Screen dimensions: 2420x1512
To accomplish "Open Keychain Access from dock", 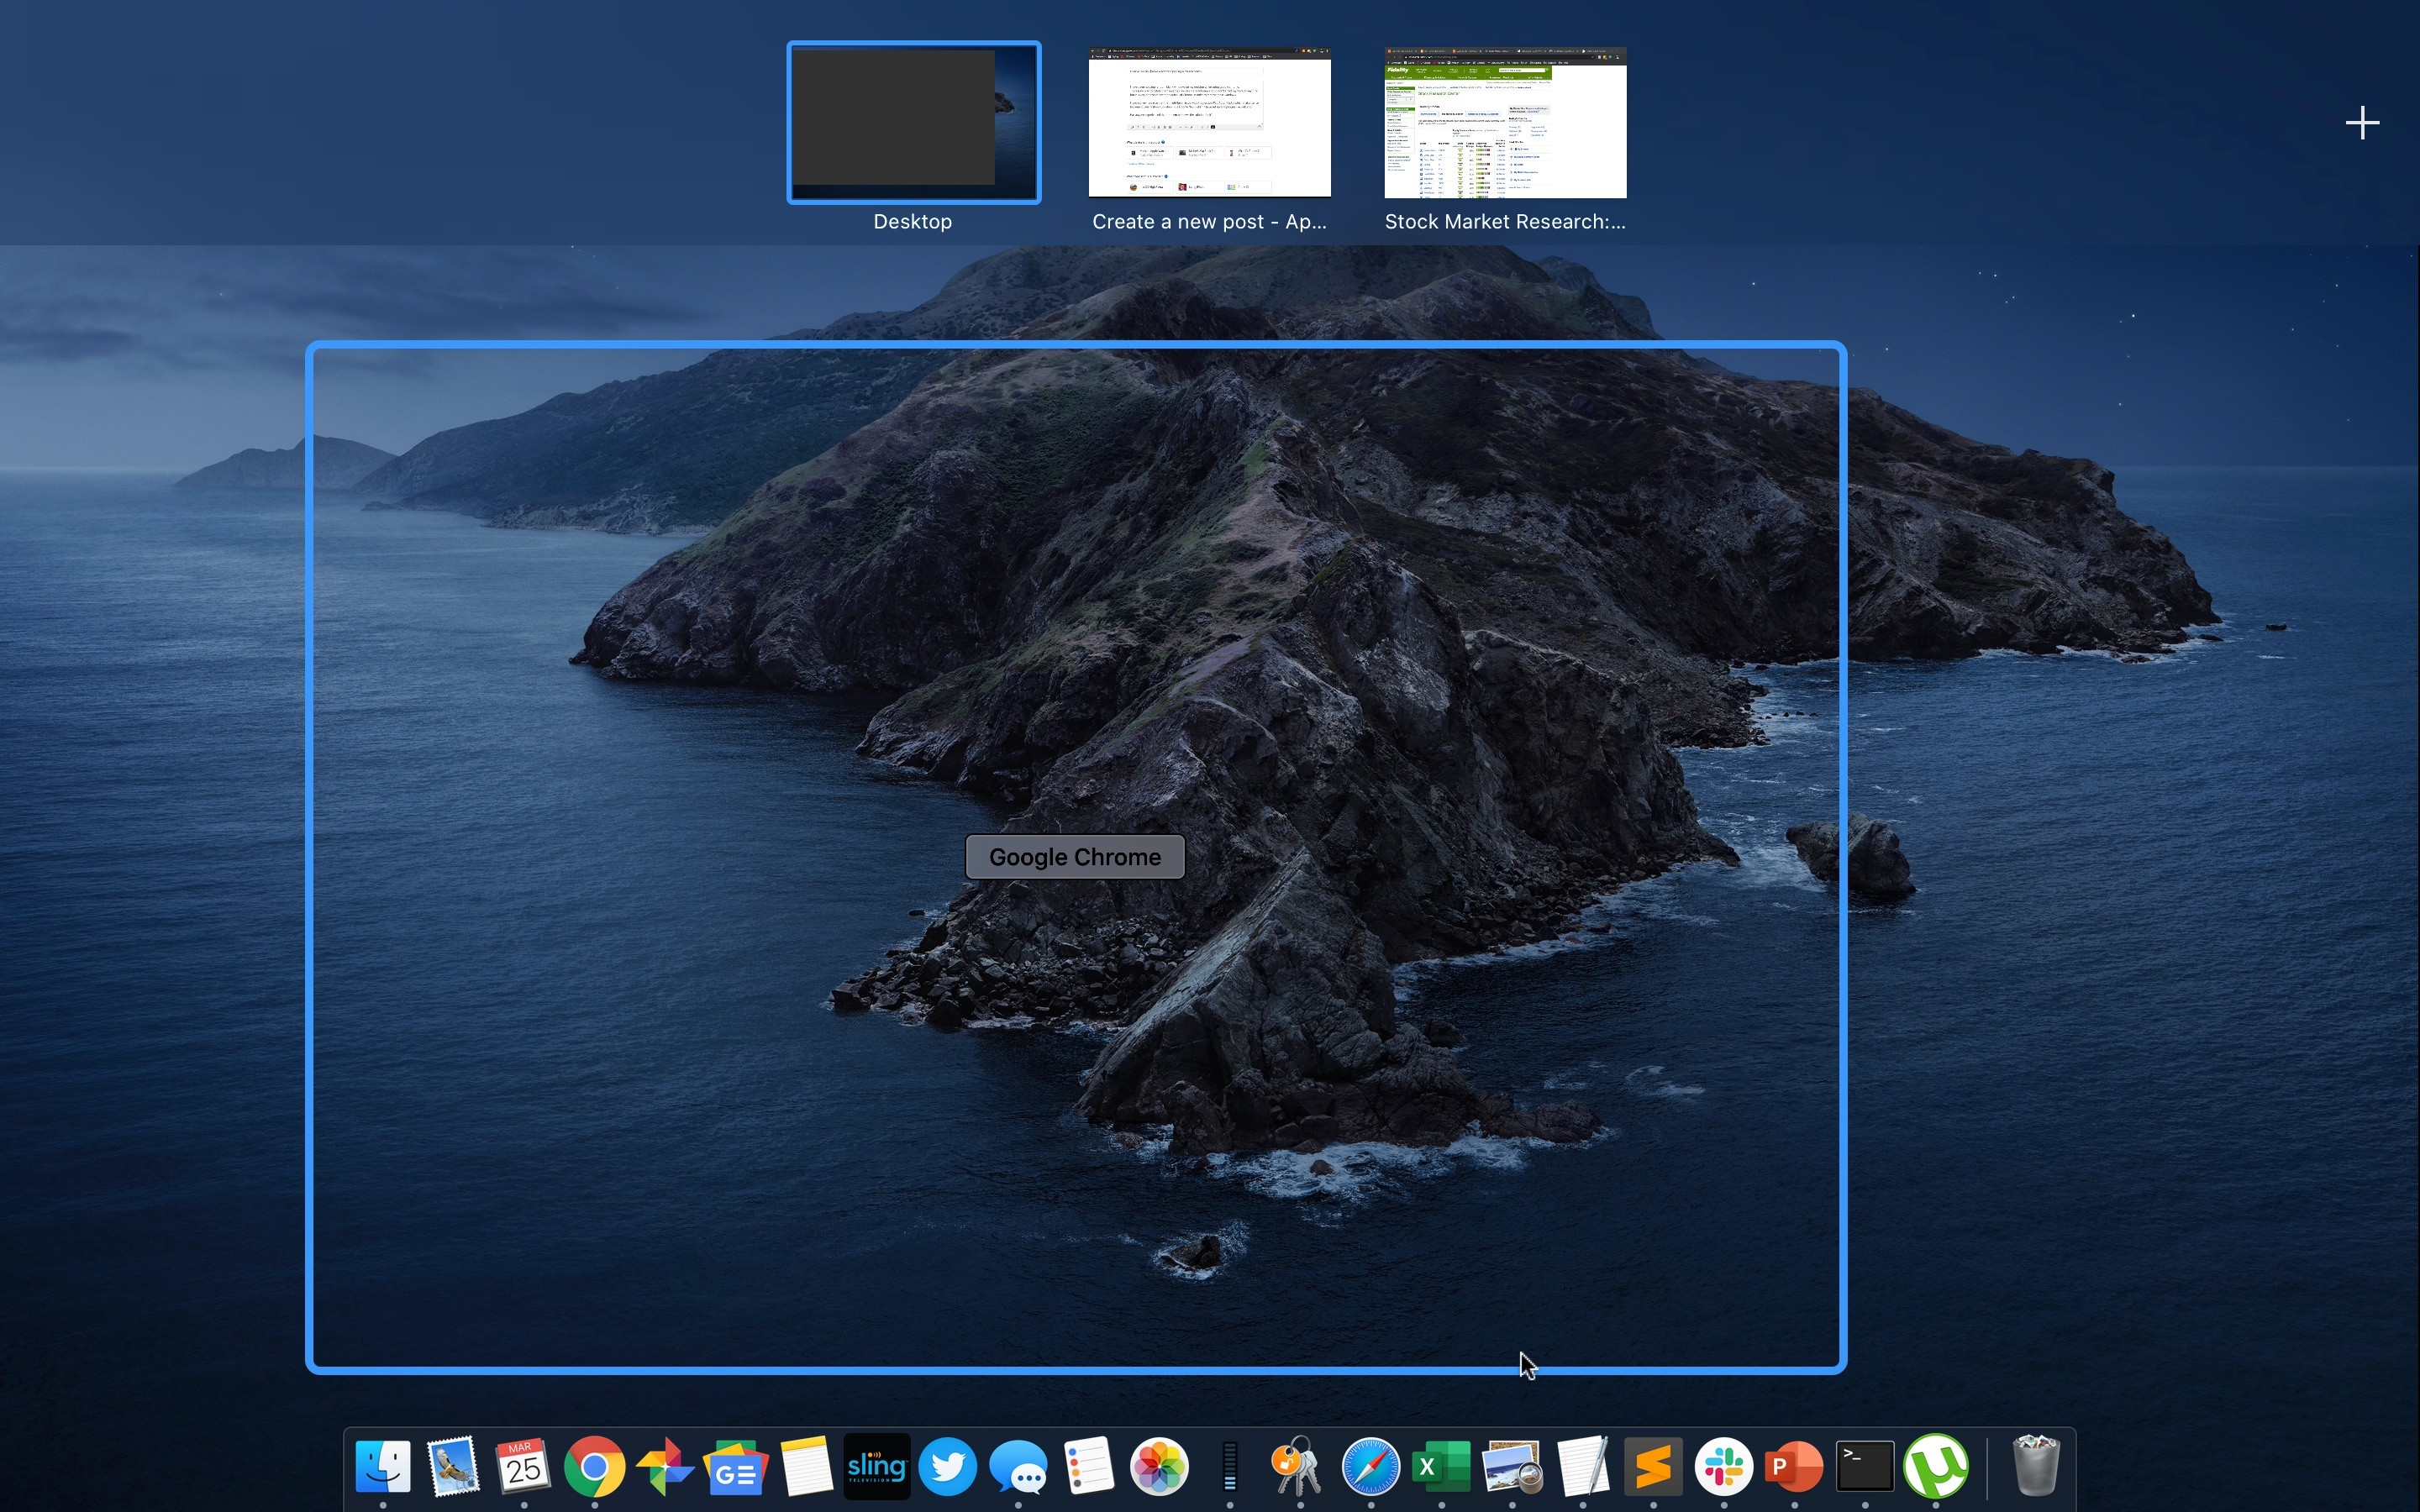I will point(1299,1466).
